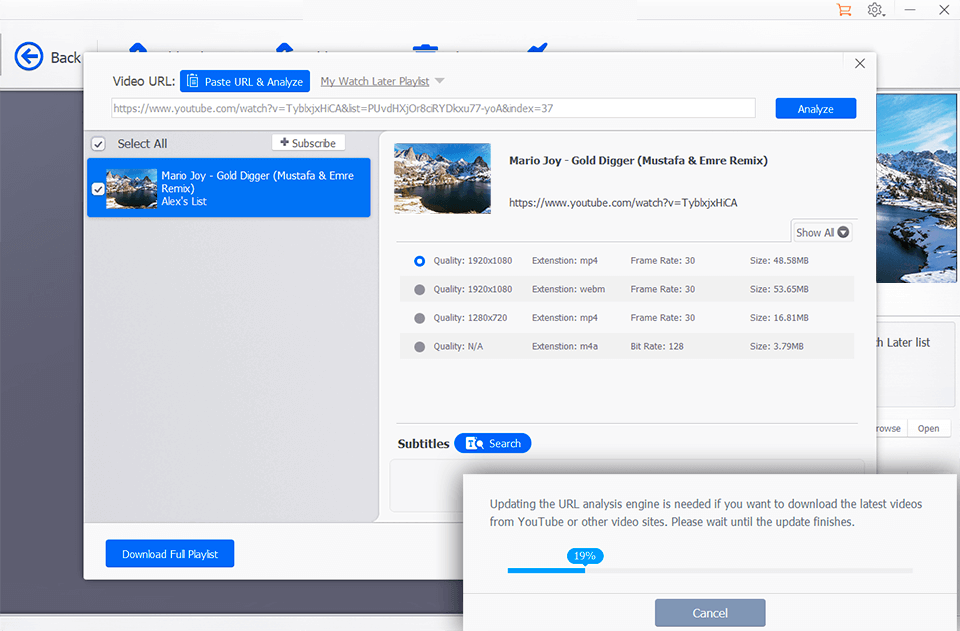Viewport: 960px width, 631px height.
Task: Click the video URL input field
Action: click(x=433, y=108)
